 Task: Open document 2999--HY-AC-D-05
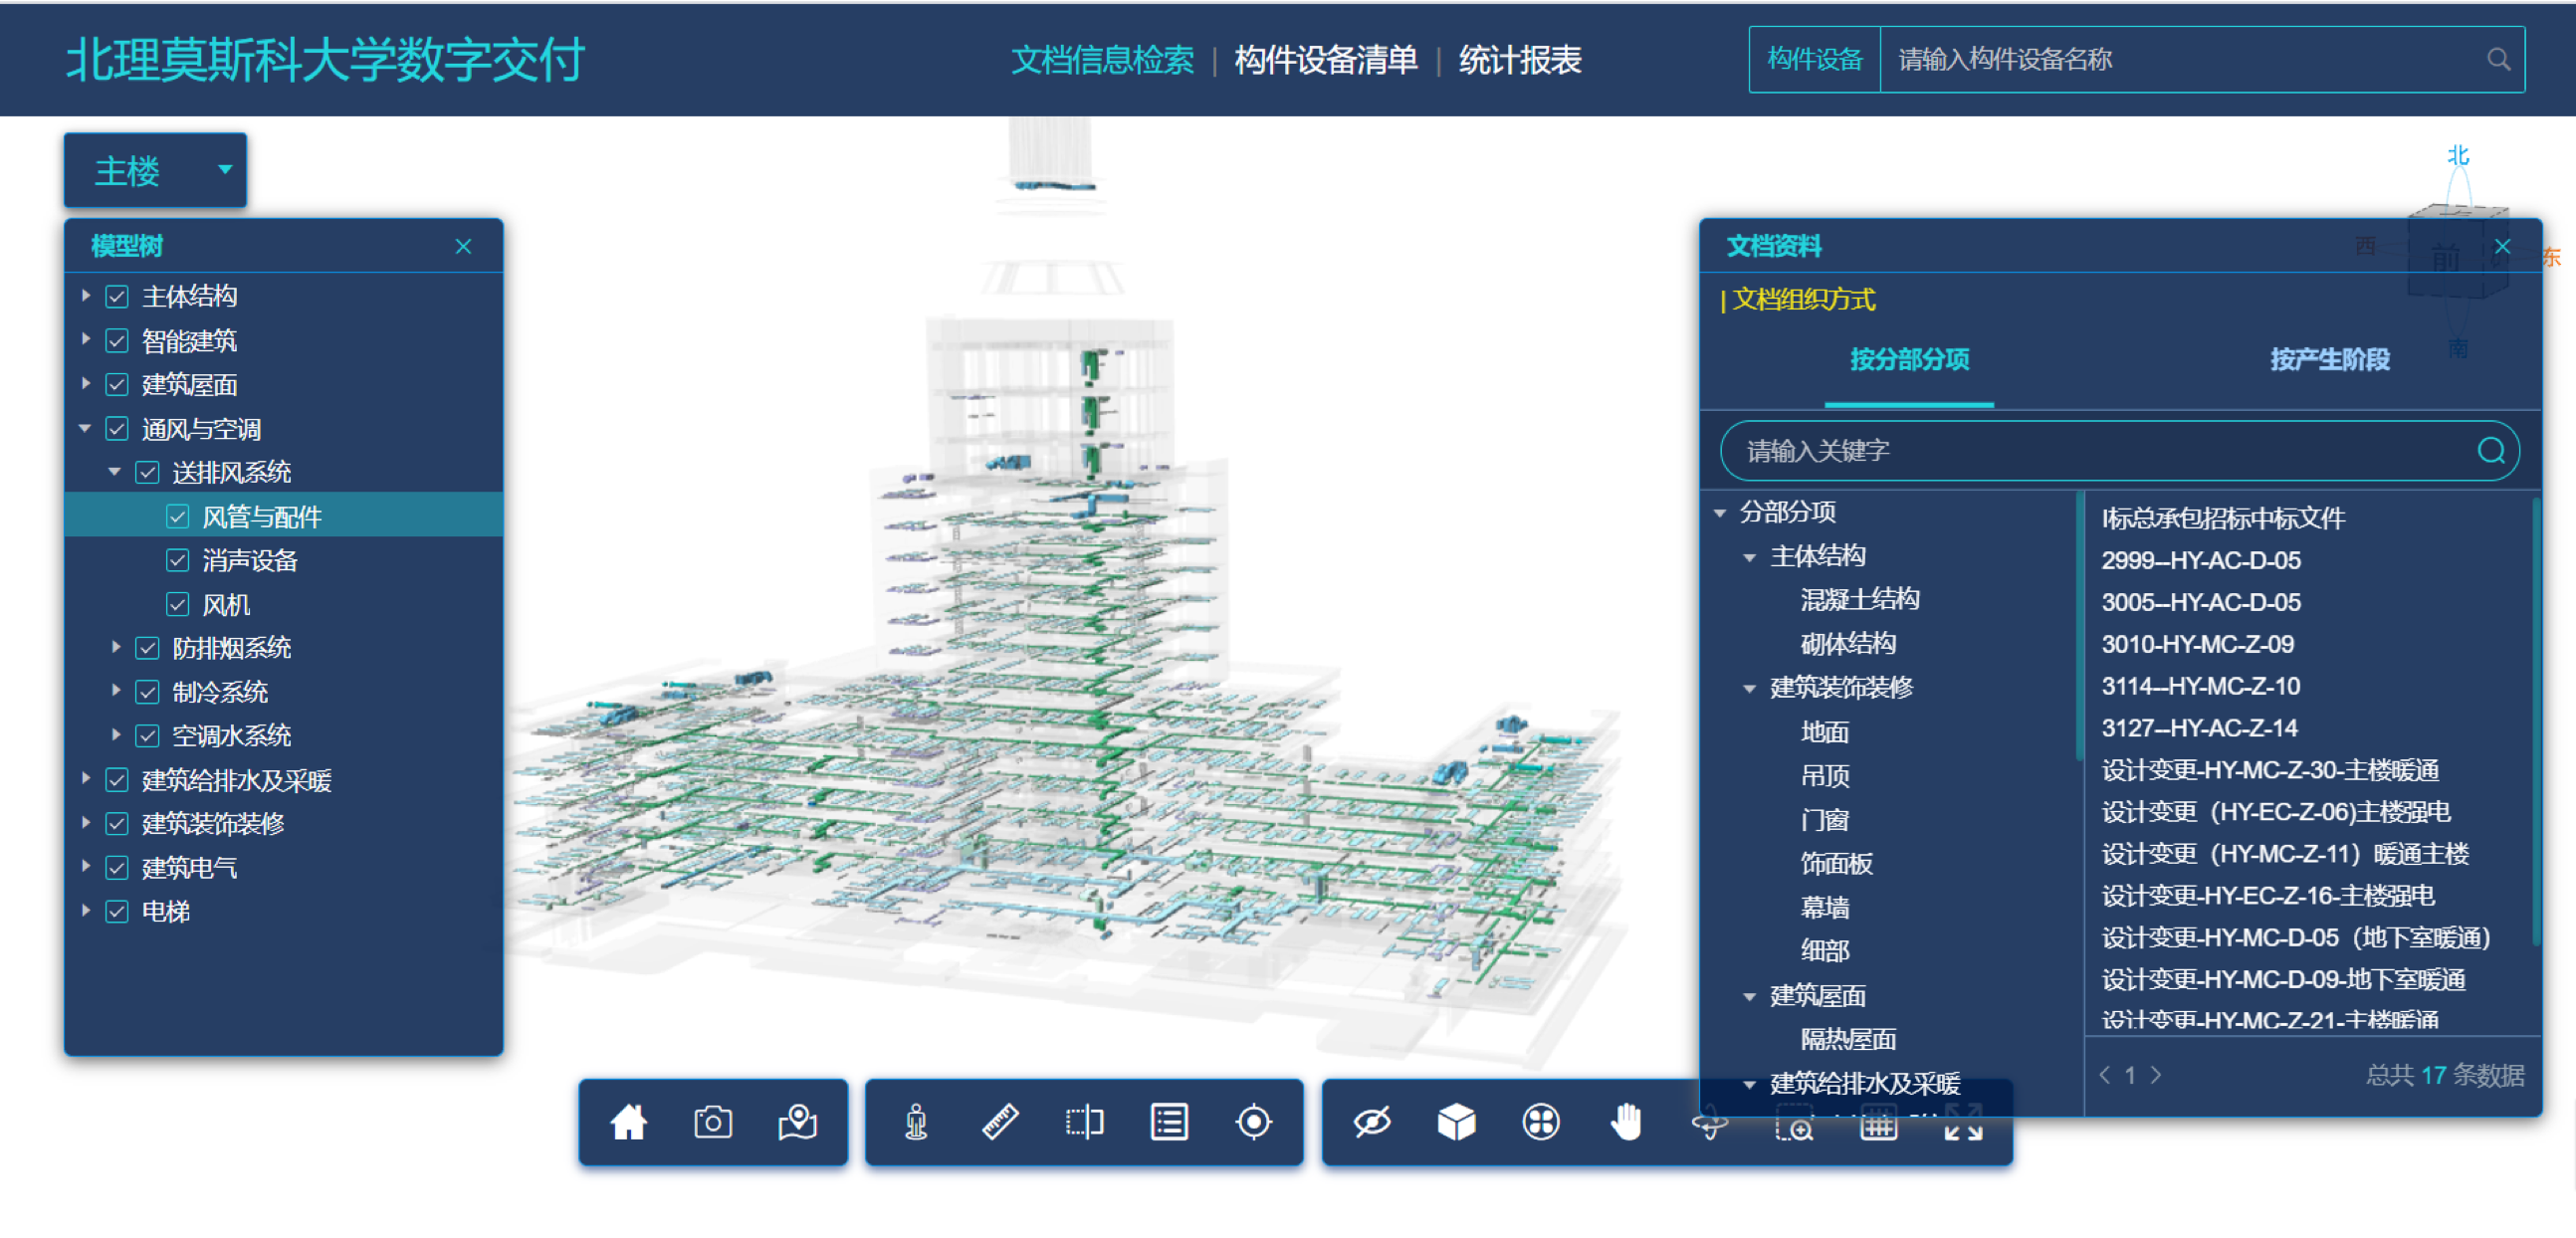coord(2201,561)
